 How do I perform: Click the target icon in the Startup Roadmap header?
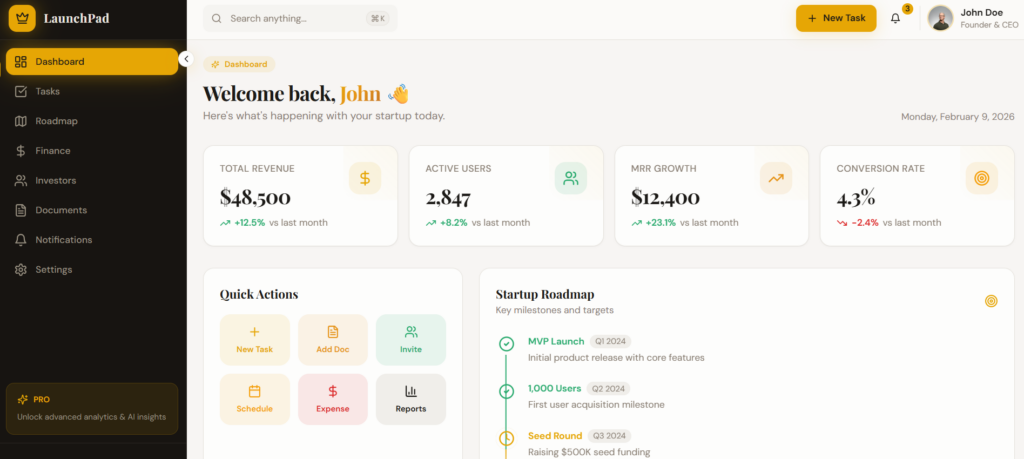pyautogui.click(x=991, y=301)
